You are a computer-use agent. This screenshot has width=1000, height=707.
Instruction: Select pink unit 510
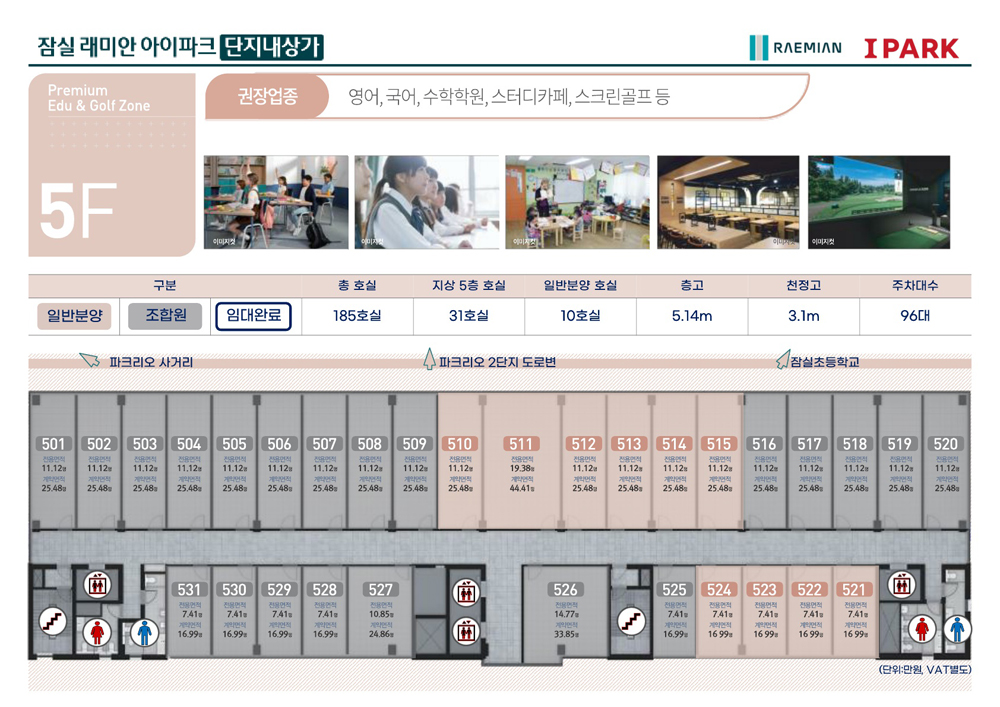(x=460, y=462)
